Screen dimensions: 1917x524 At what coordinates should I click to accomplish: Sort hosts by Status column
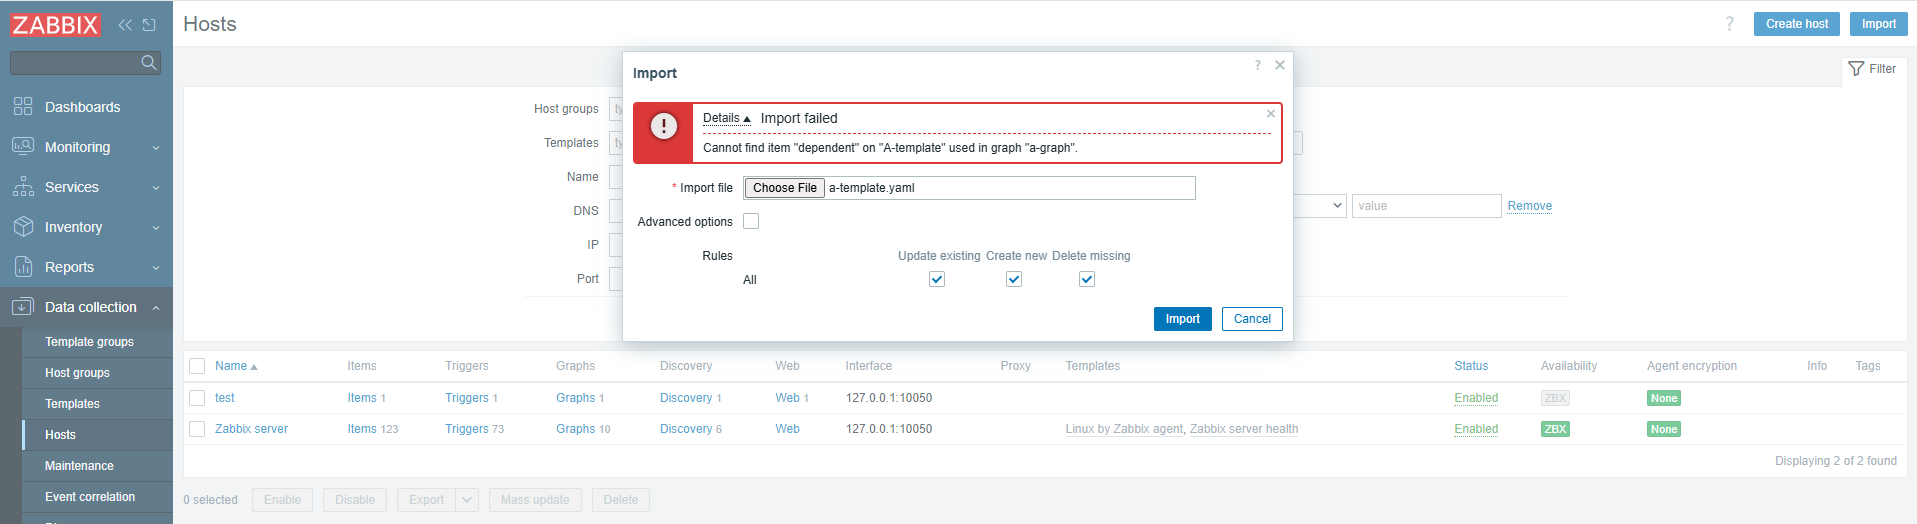click(x=1471, y=366)
